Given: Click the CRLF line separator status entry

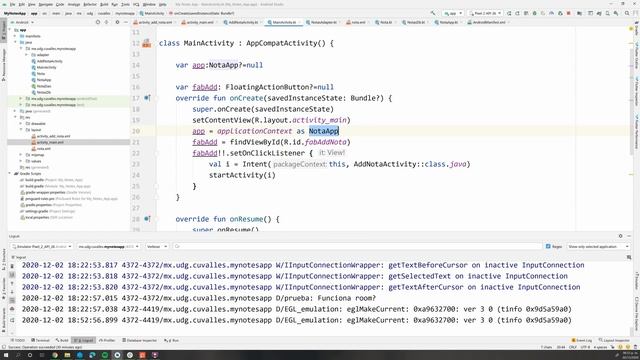Looking at the screenshot, I should pyautogui.click(x=573, y=347).
